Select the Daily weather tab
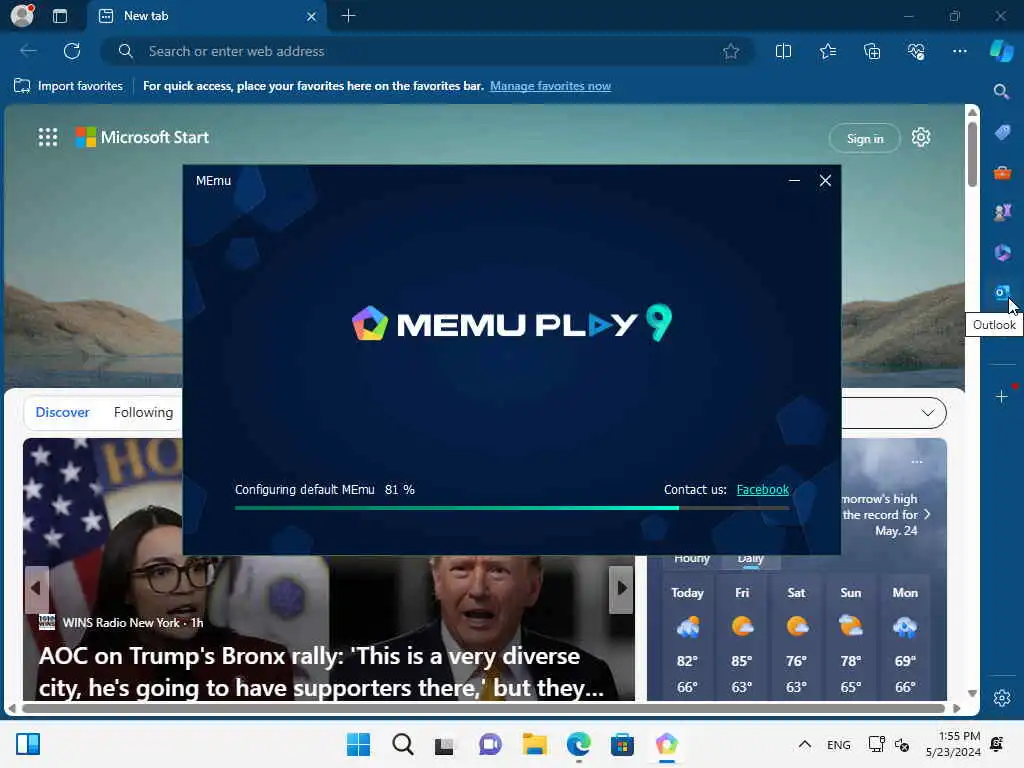 (750, 559)
